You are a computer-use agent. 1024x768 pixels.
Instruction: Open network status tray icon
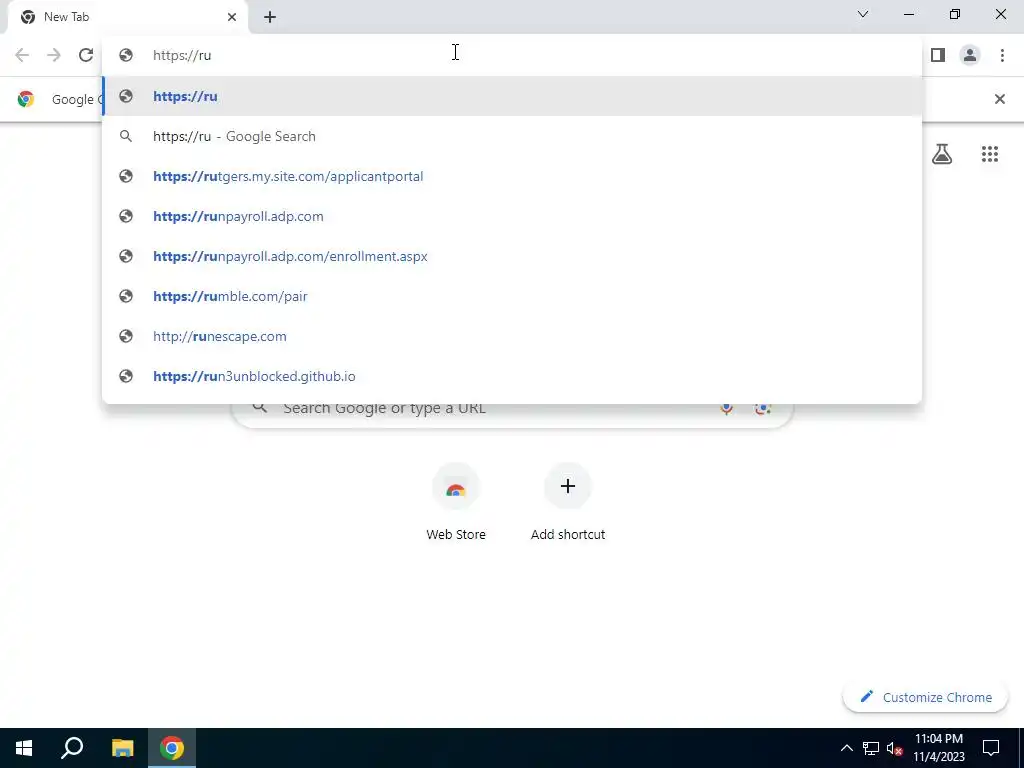(x=871, y=748)
